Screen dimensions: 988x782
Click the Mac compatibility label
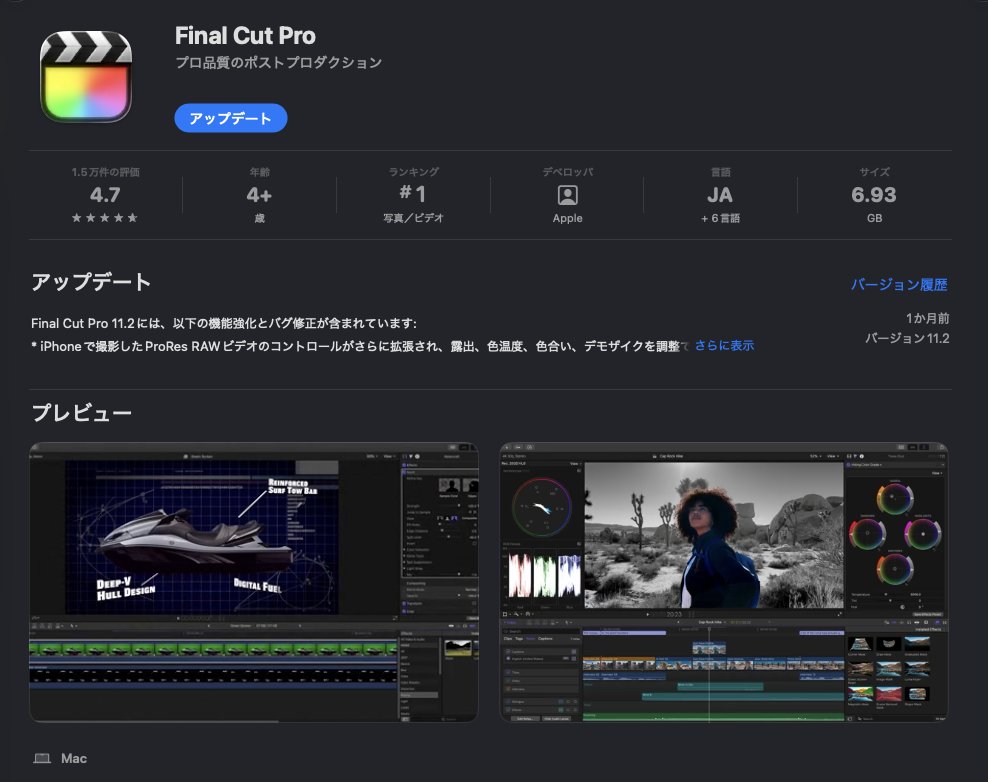(x=74, y=758)
